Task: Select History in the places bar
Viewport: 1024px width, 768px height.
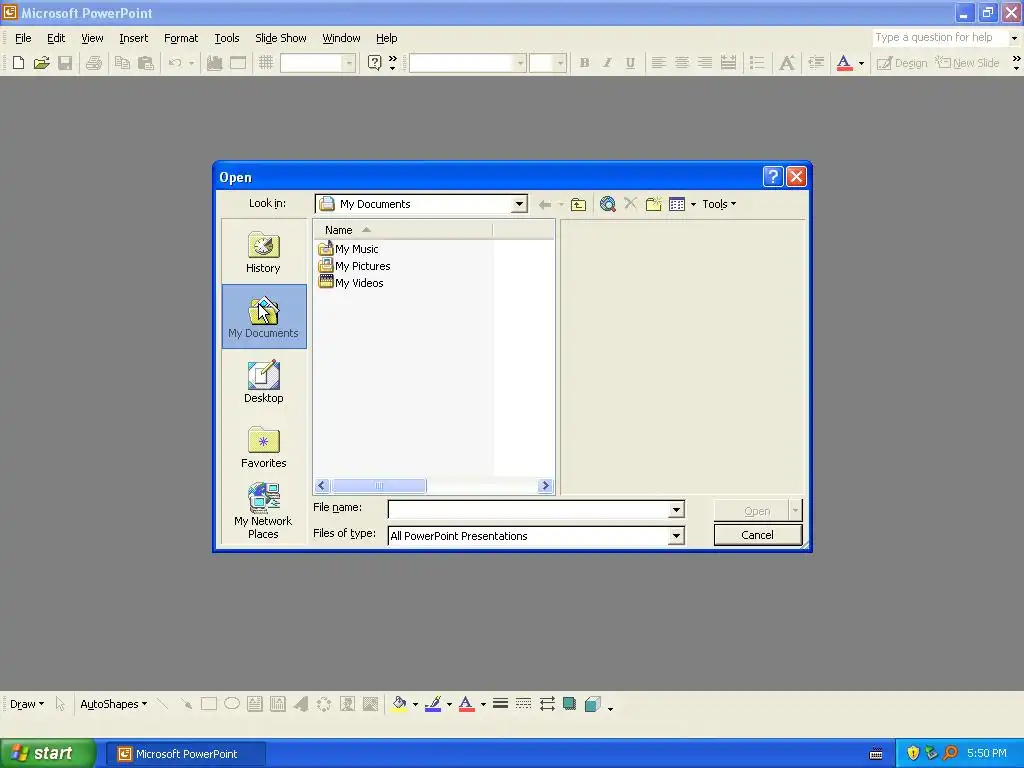Action: [x=264, y=252]
